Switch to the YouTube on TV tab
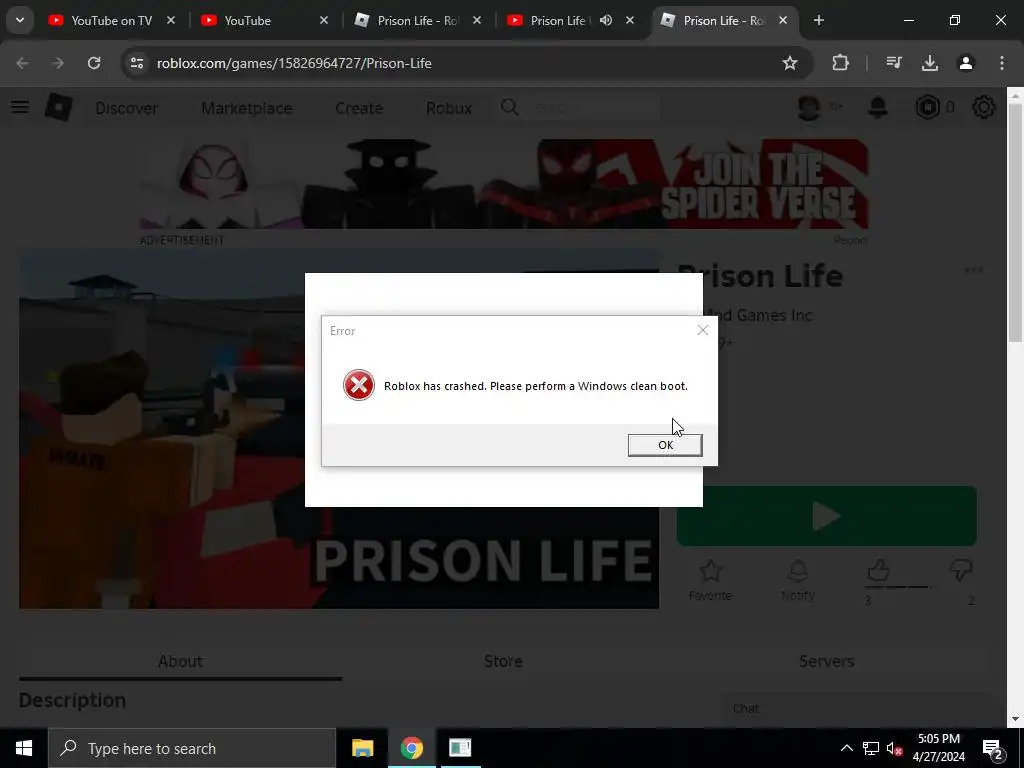The width and height of the screenshot is (1024, 768). [x=111, y=20]
